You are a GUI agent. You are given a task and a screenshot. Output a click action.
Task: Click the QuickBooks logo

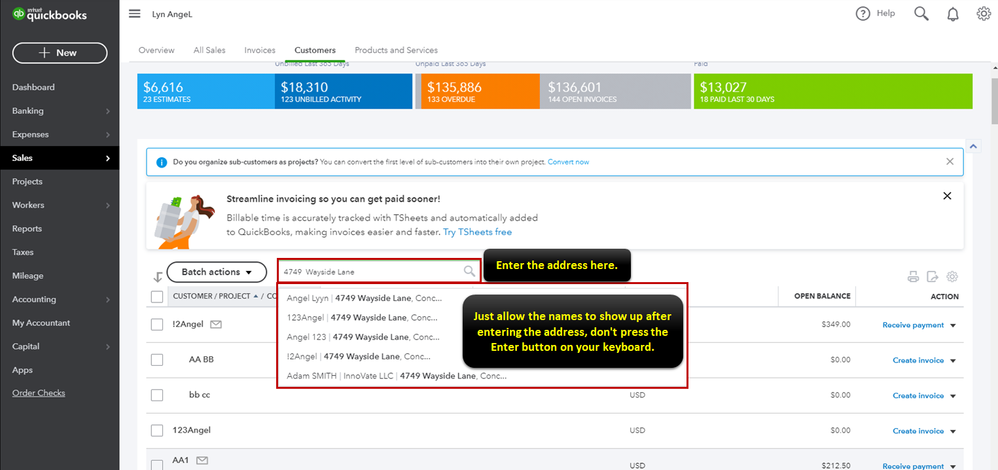click(x=50, y=15)
